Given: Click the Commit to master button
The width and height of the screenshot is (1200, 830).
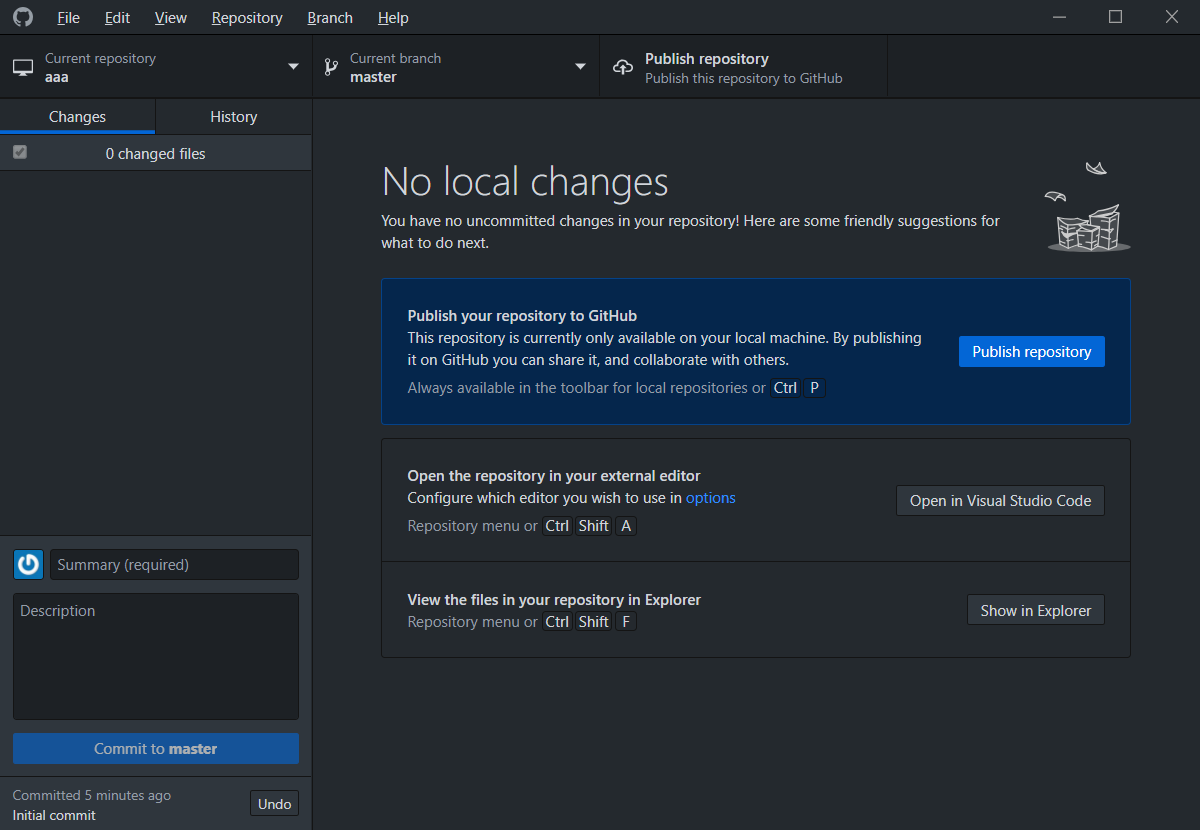Looking at the screenshot, I should pyautogui.click(x=156, y=749).
